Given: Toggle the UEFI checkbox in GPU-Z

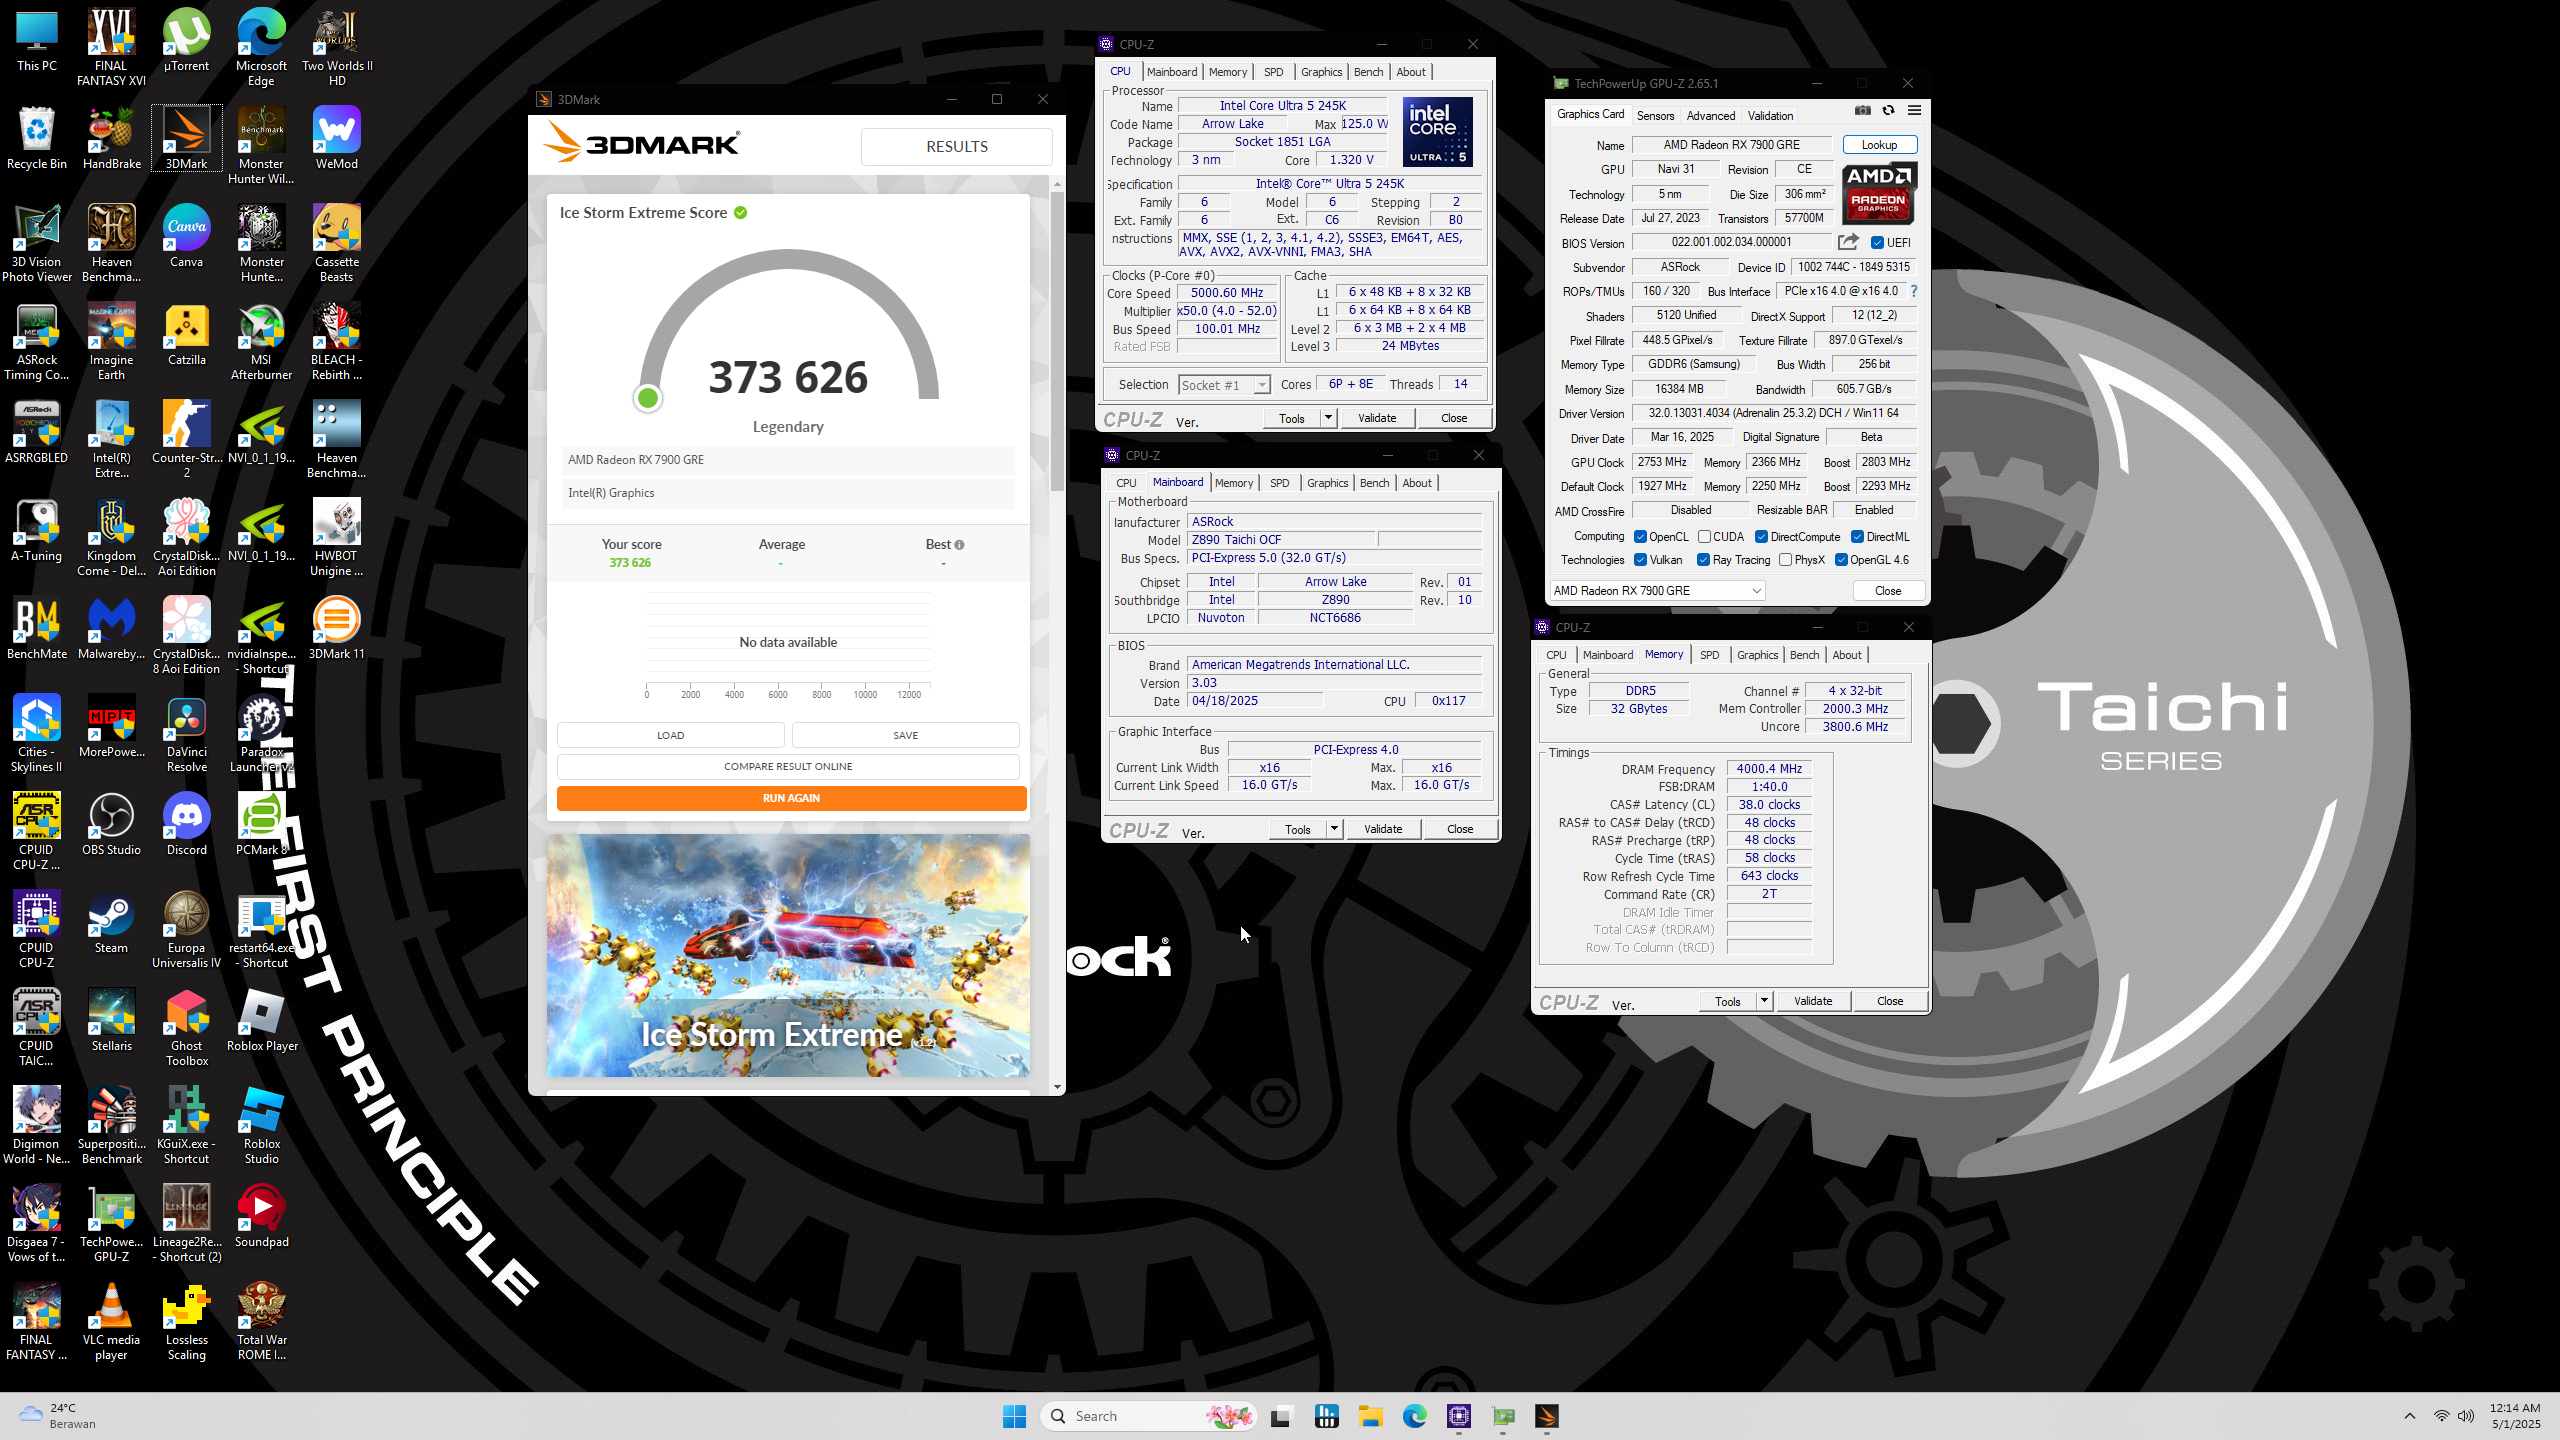Looking at the screenshot, I should [1877, 243].
